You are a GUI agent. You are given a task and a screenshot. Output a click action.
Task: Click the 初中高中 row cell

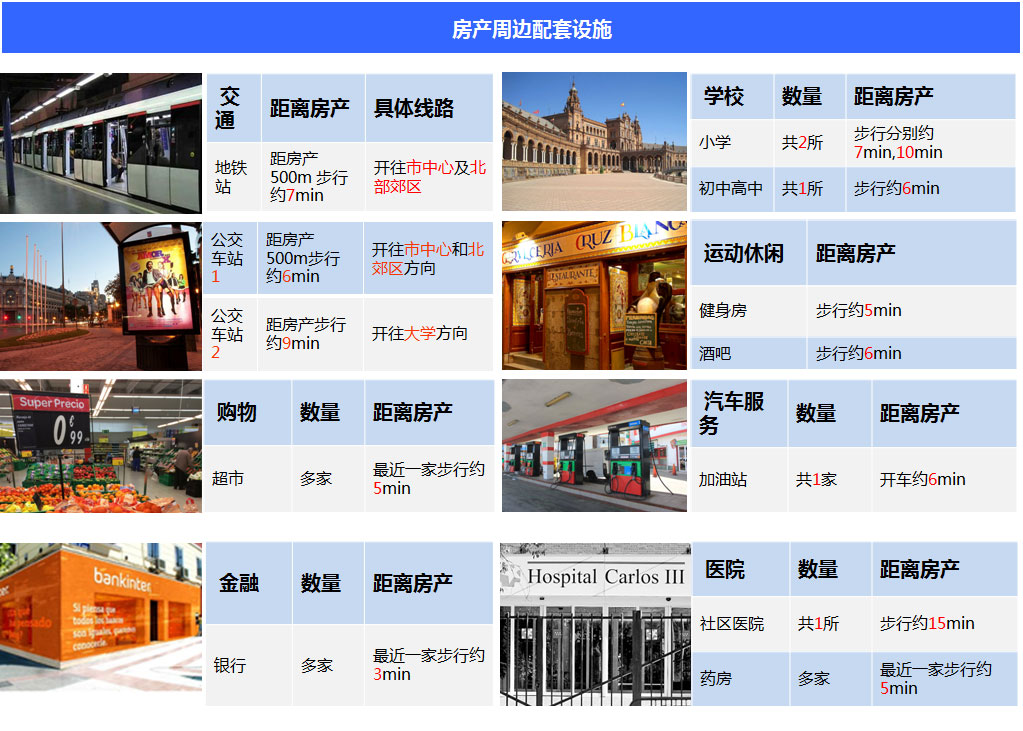[x=730, y=189]
